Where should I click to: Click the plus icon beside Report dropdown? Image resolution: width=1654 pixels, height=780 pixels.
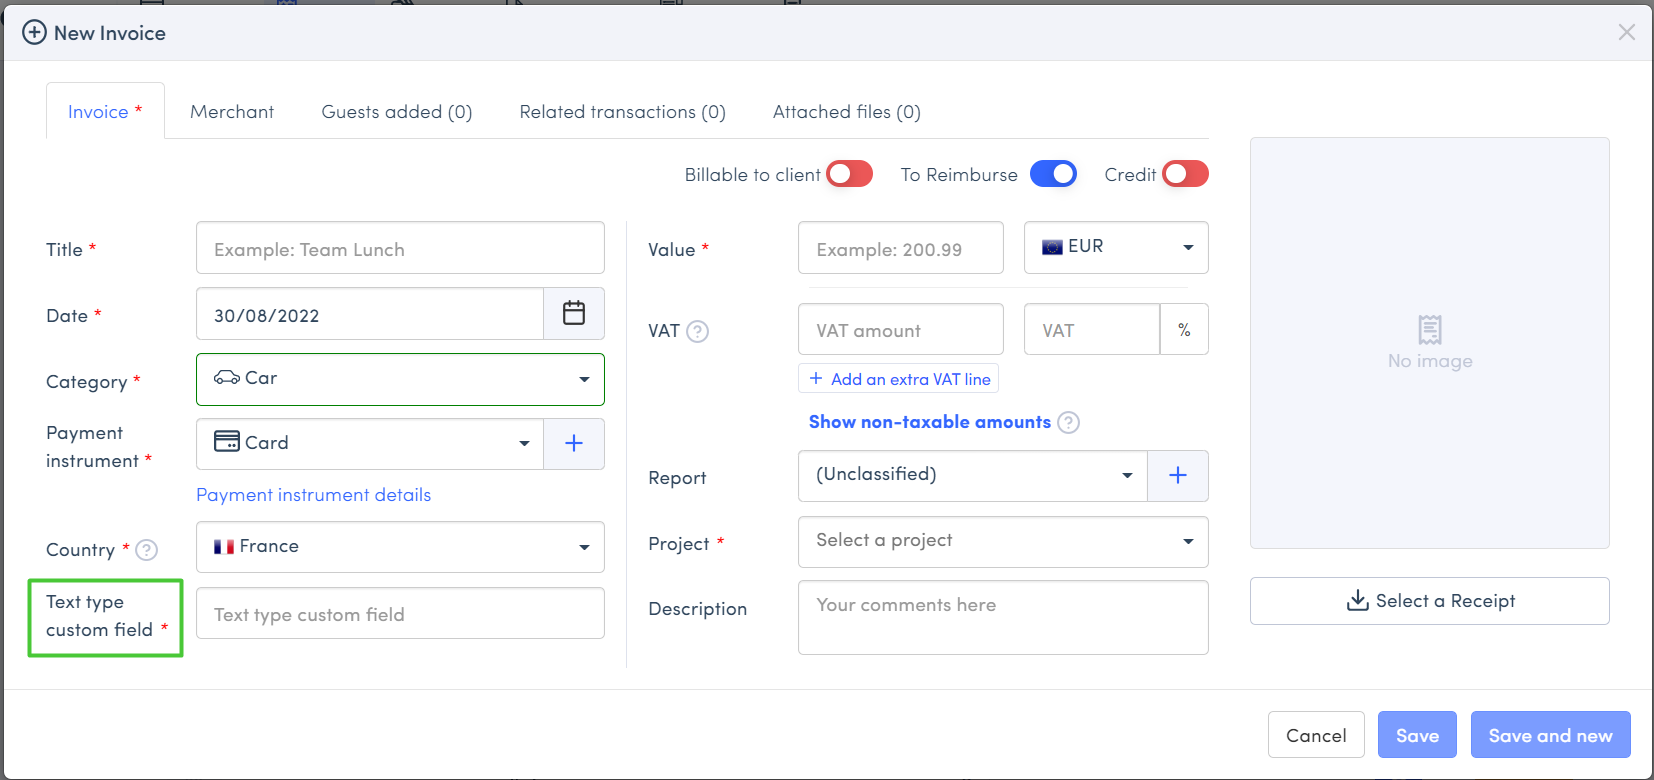(x=1178, y=476)
